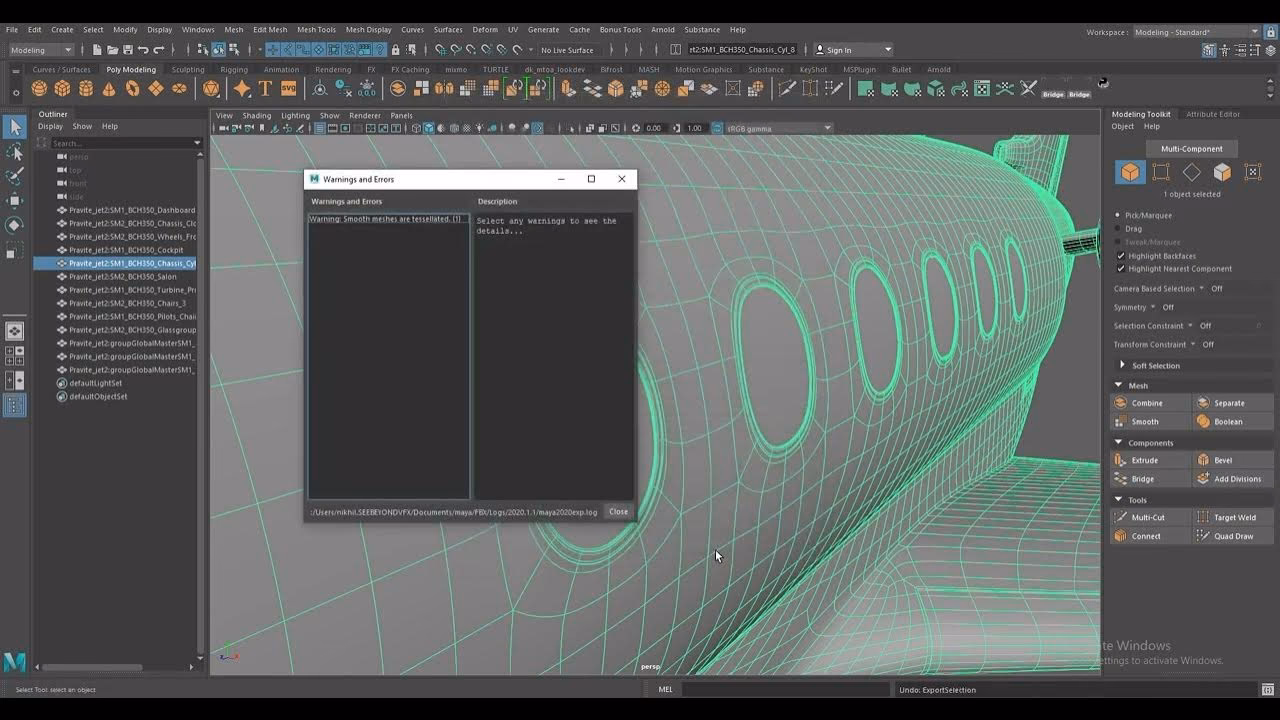Create a polygon cylinder from the shelf
Image resolution: width=1280 pixels, height=720 pixels.
click(86, 89)
